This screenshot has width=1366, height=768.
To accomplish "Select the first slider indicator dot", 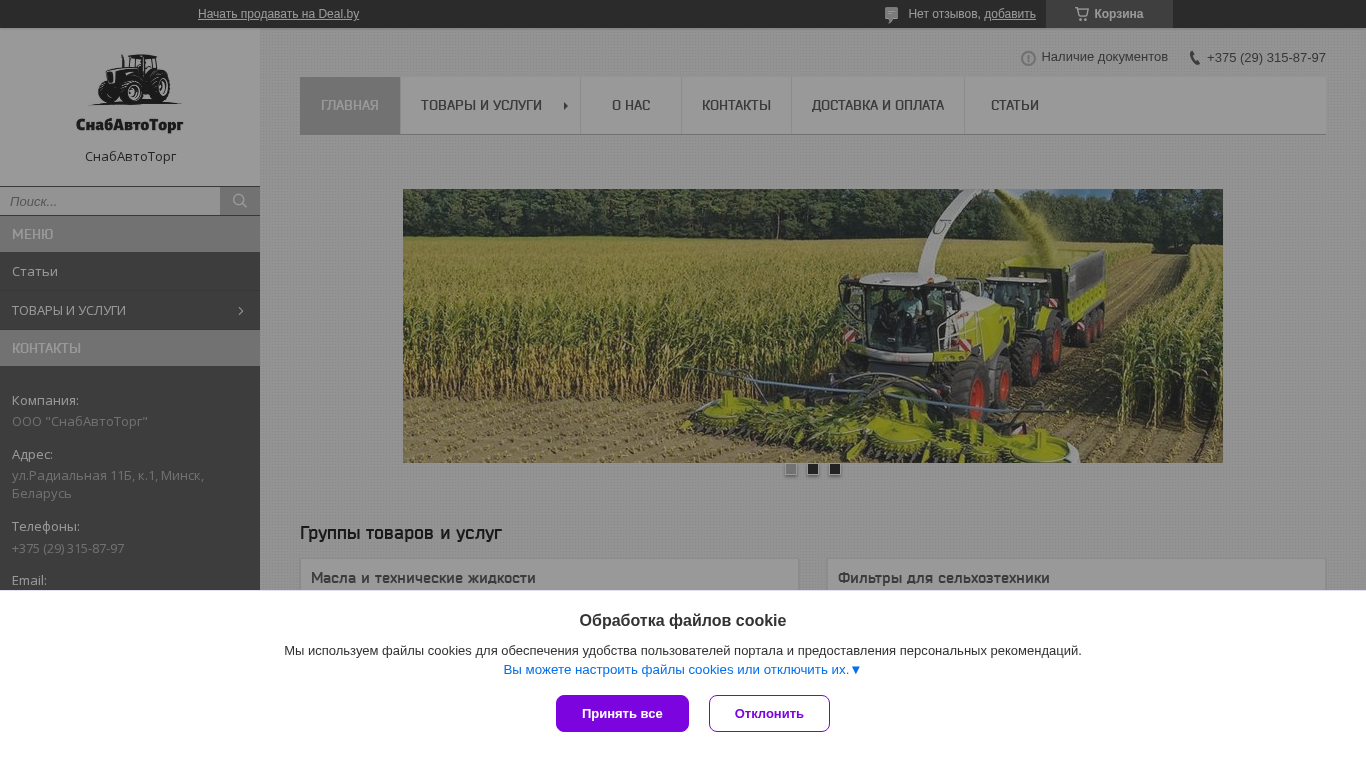I will [x=791, y=469].
